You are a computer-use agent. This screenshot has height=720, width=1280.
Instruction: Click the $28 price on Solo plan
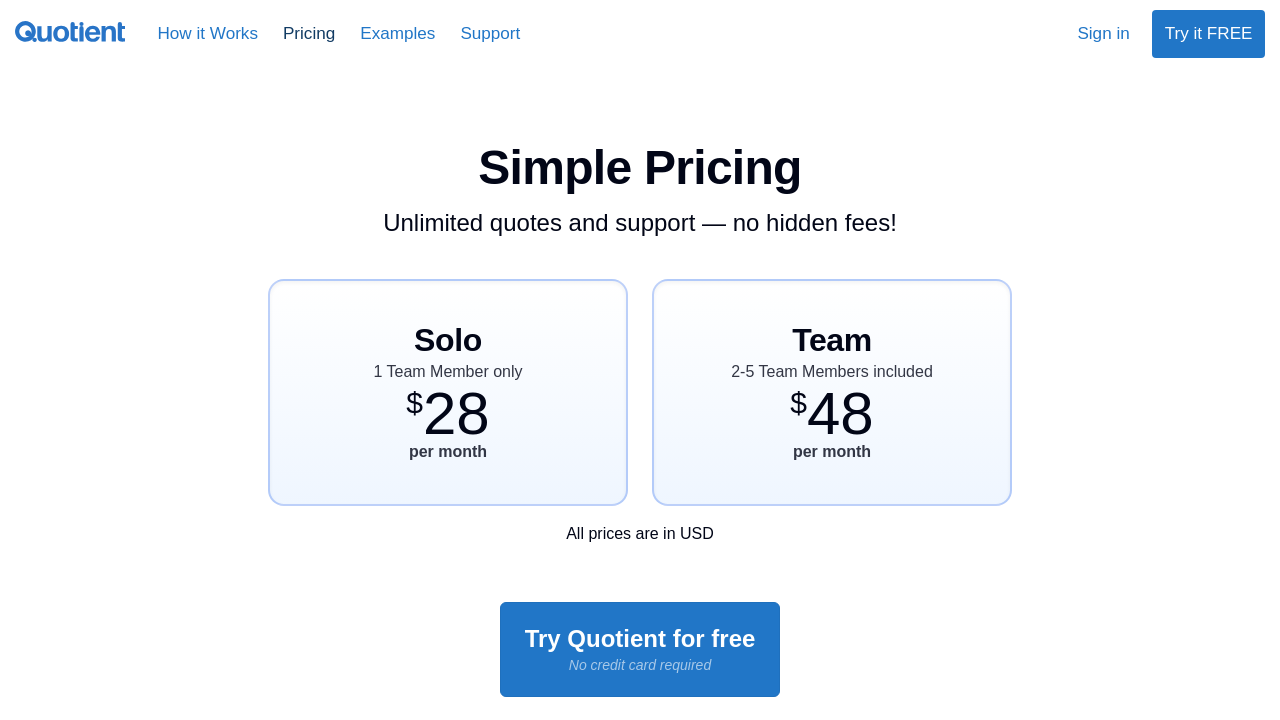pyautogui.click(x=448, y=413)
